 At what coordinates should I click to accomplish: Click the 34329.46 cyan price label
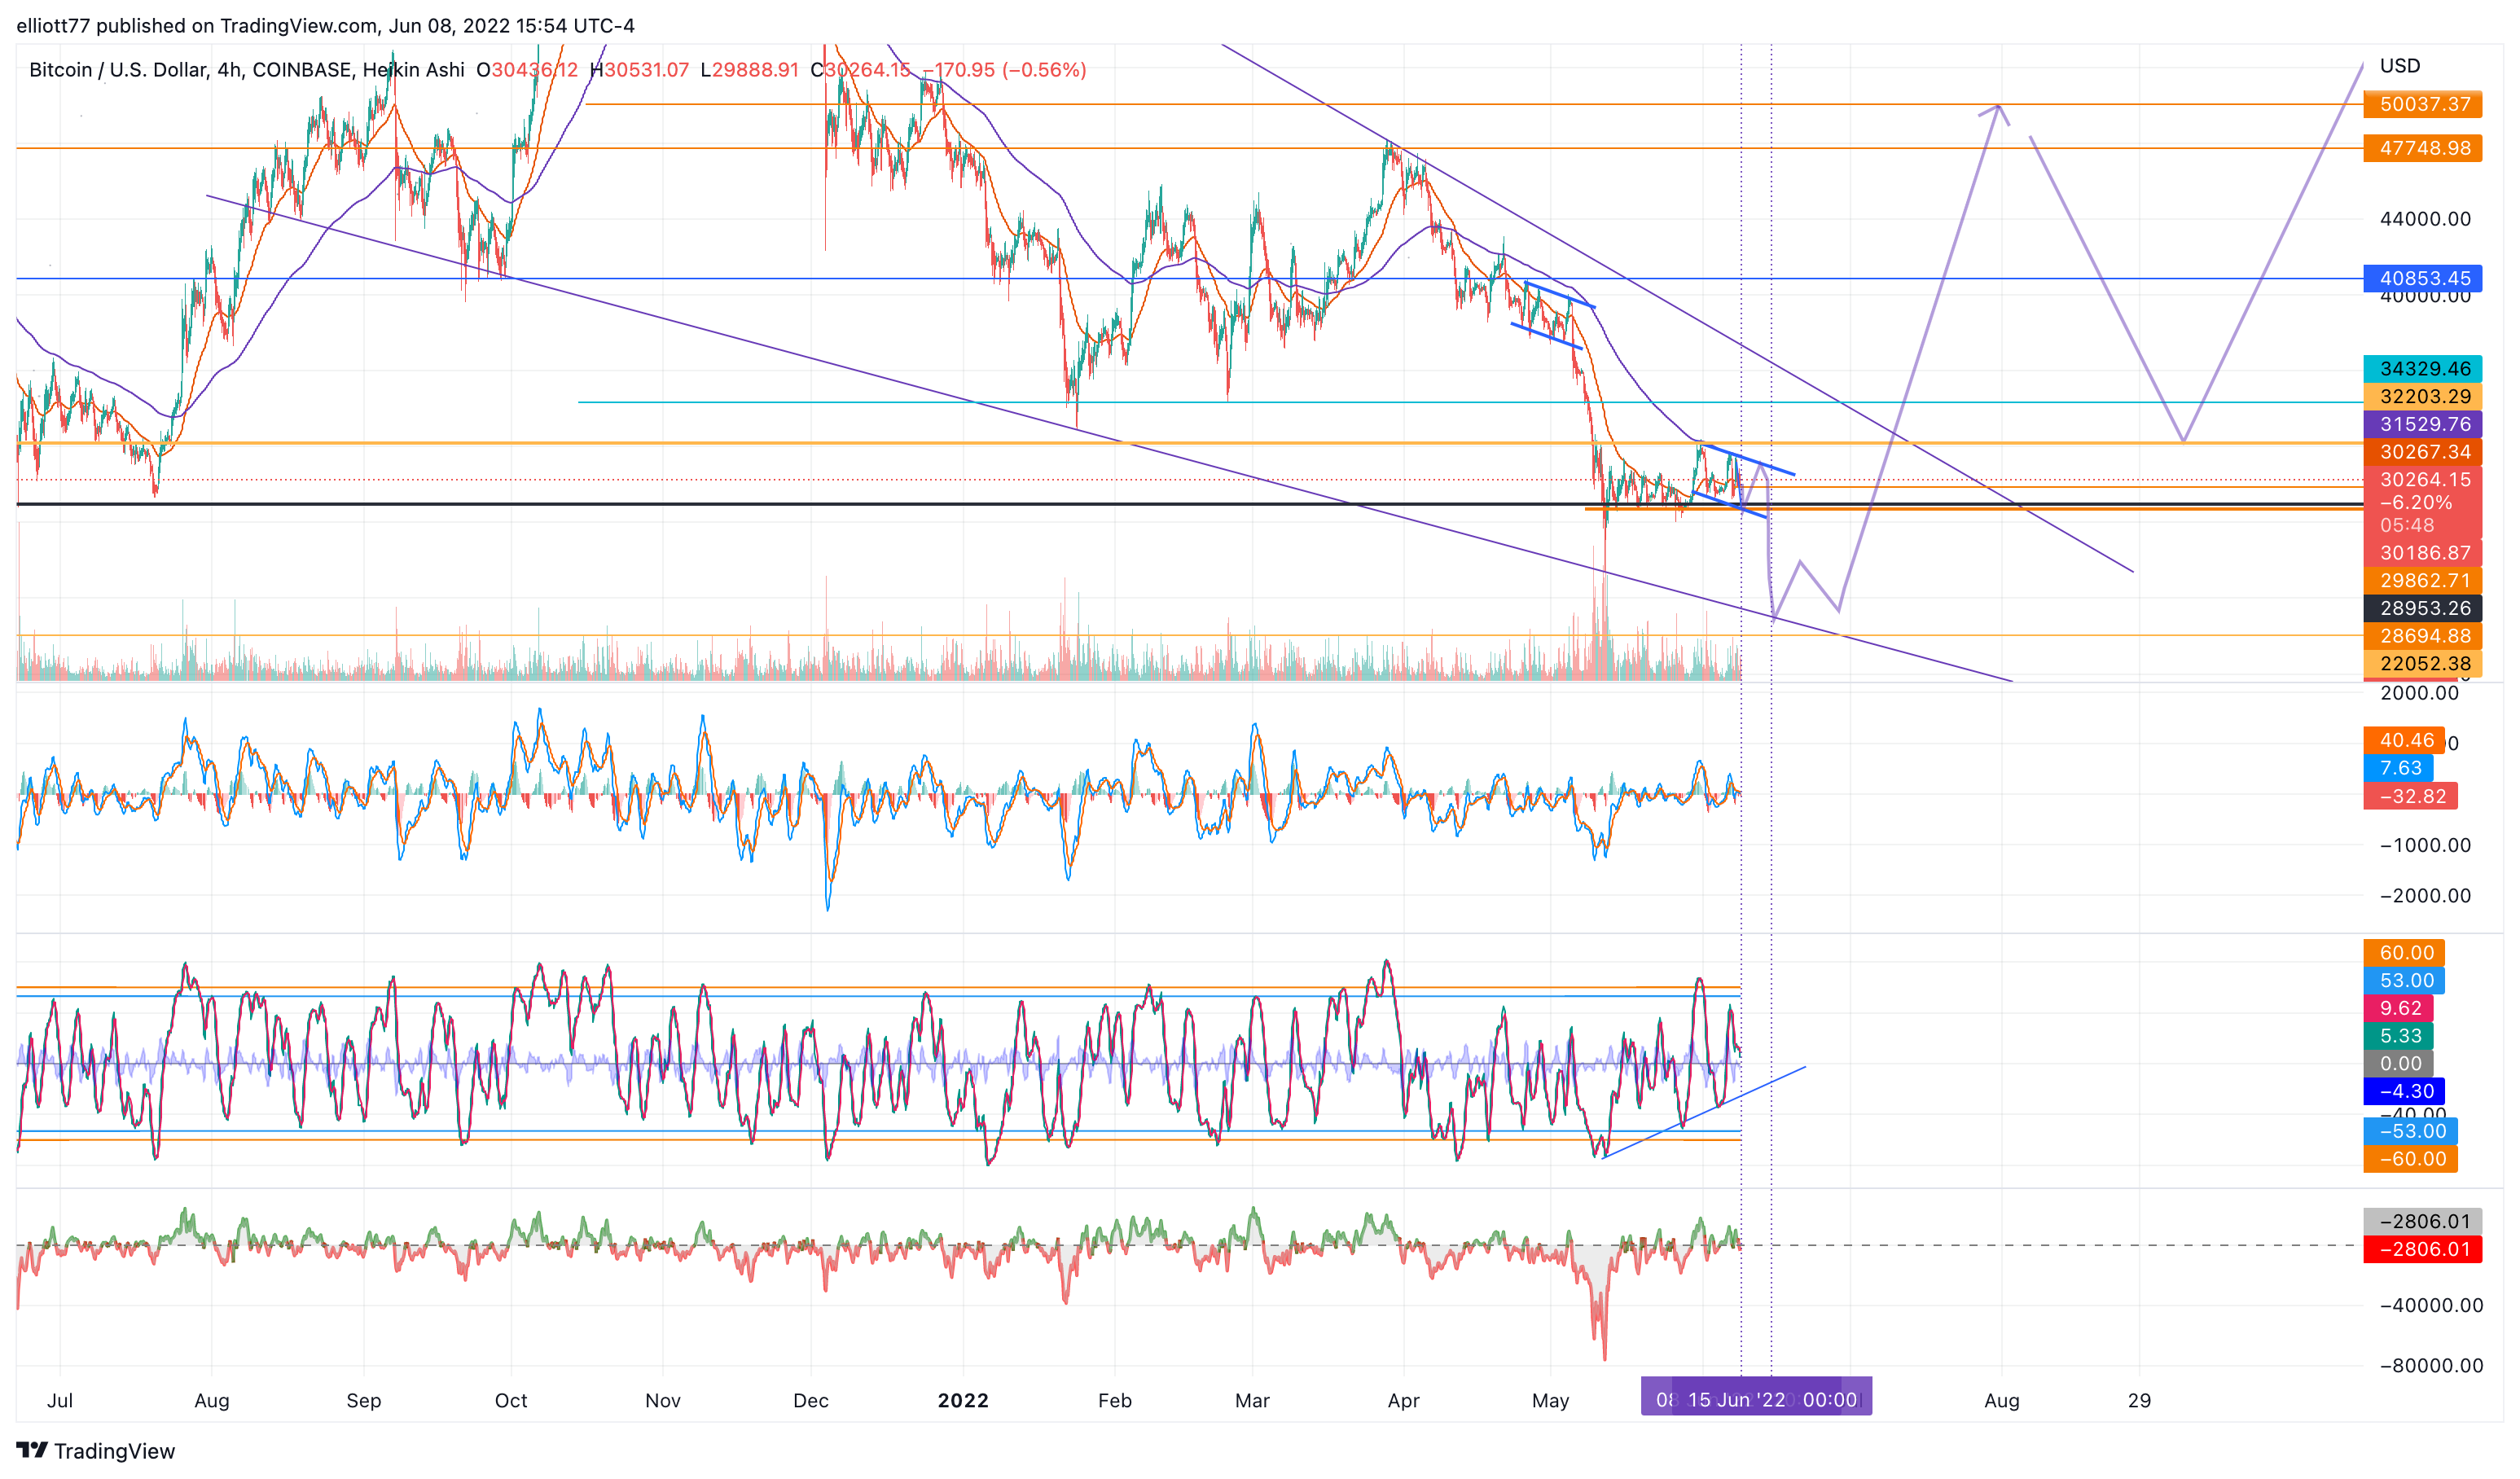click(2423, 368)
